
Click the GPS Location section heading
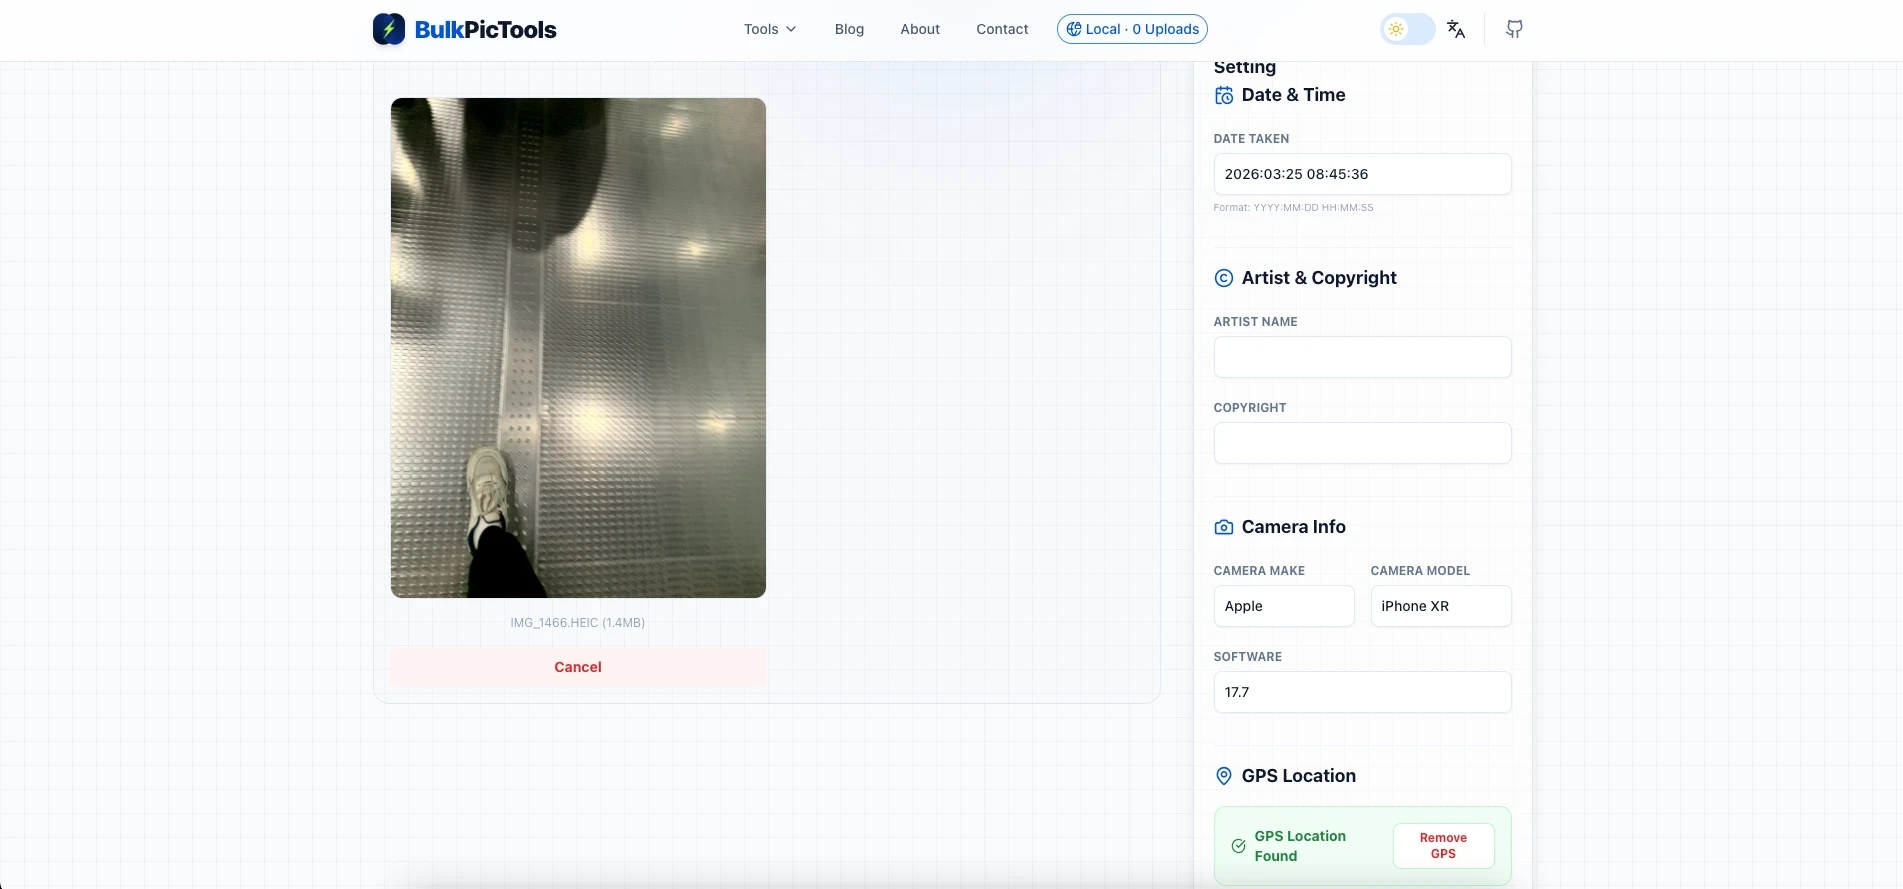pyautogui.click(x=1298, y=776)
